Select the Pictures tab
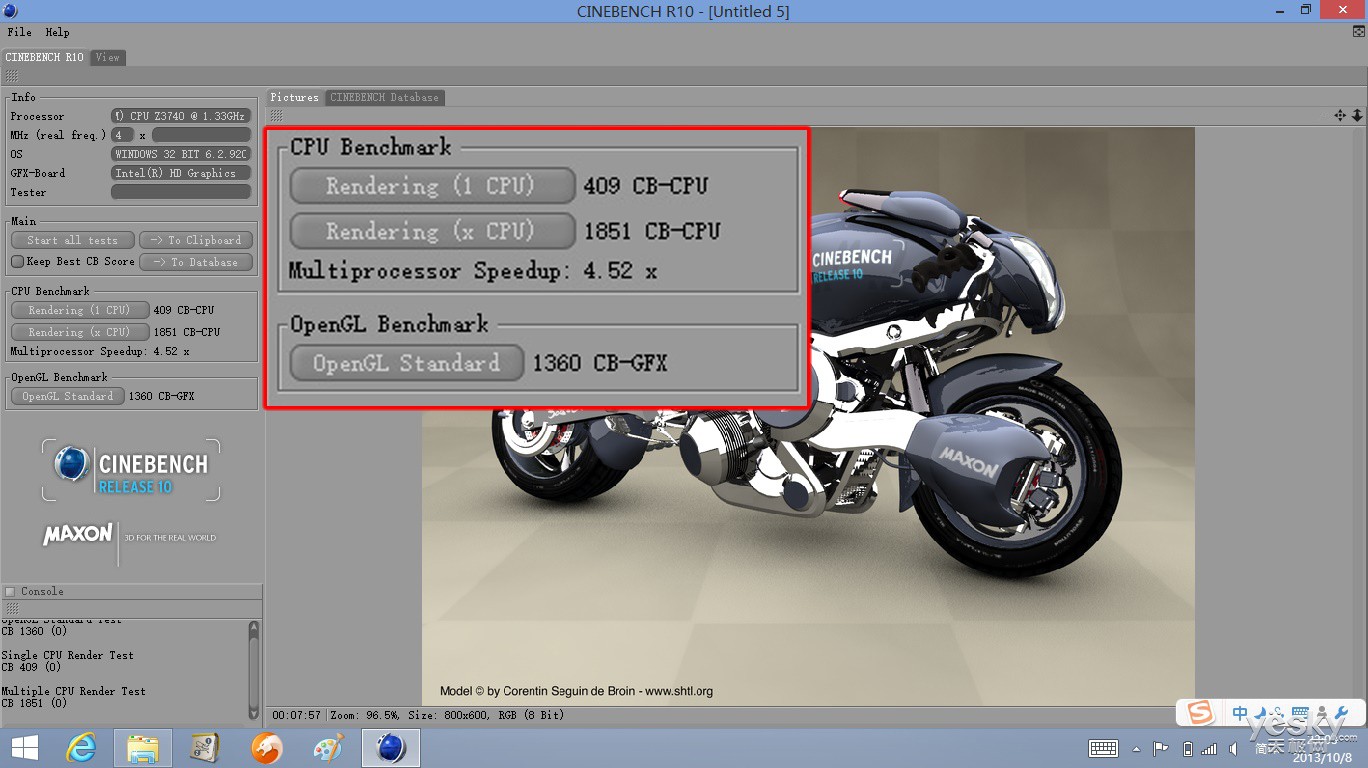The image size is (1368, 768). tap(294, 97)
